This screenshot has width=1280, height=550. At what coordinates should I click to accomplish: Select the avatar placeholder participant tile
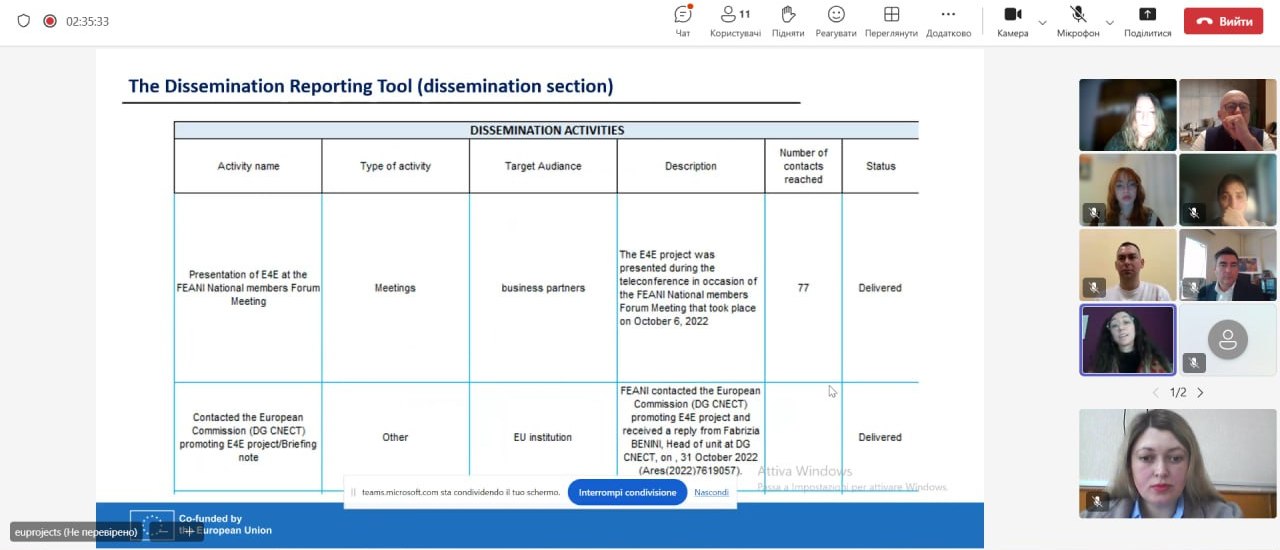tap(1227, 340)
